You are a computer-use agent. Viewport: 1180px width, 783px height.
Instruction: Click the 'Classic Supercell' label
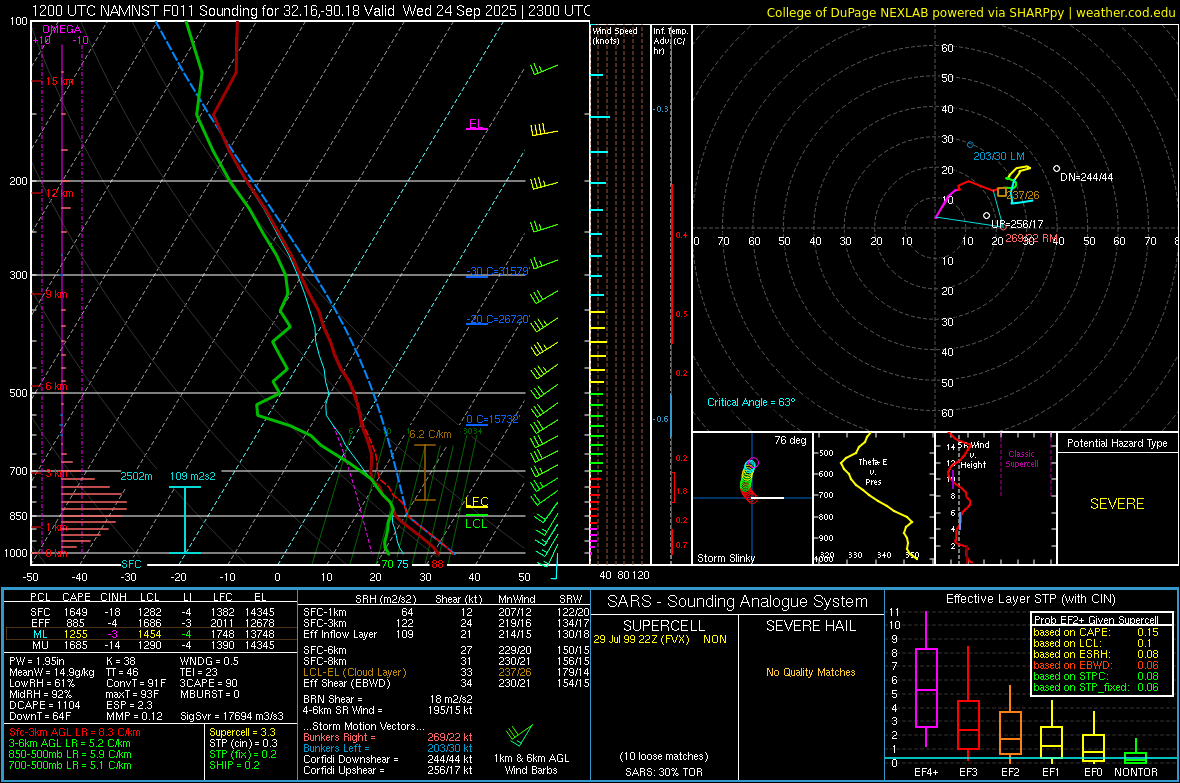(x=1022, y=459)
